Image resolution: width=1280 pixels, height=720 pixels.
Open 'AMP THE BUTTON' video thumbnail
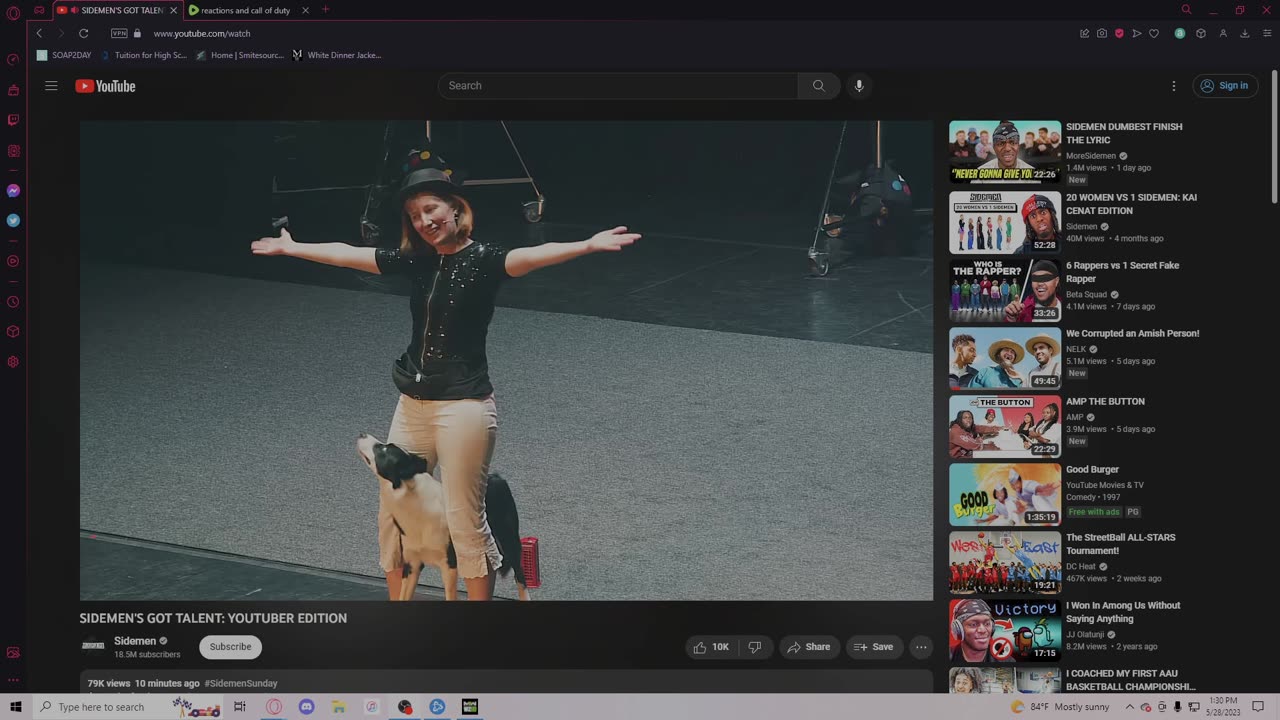[x=1004, y=426]
